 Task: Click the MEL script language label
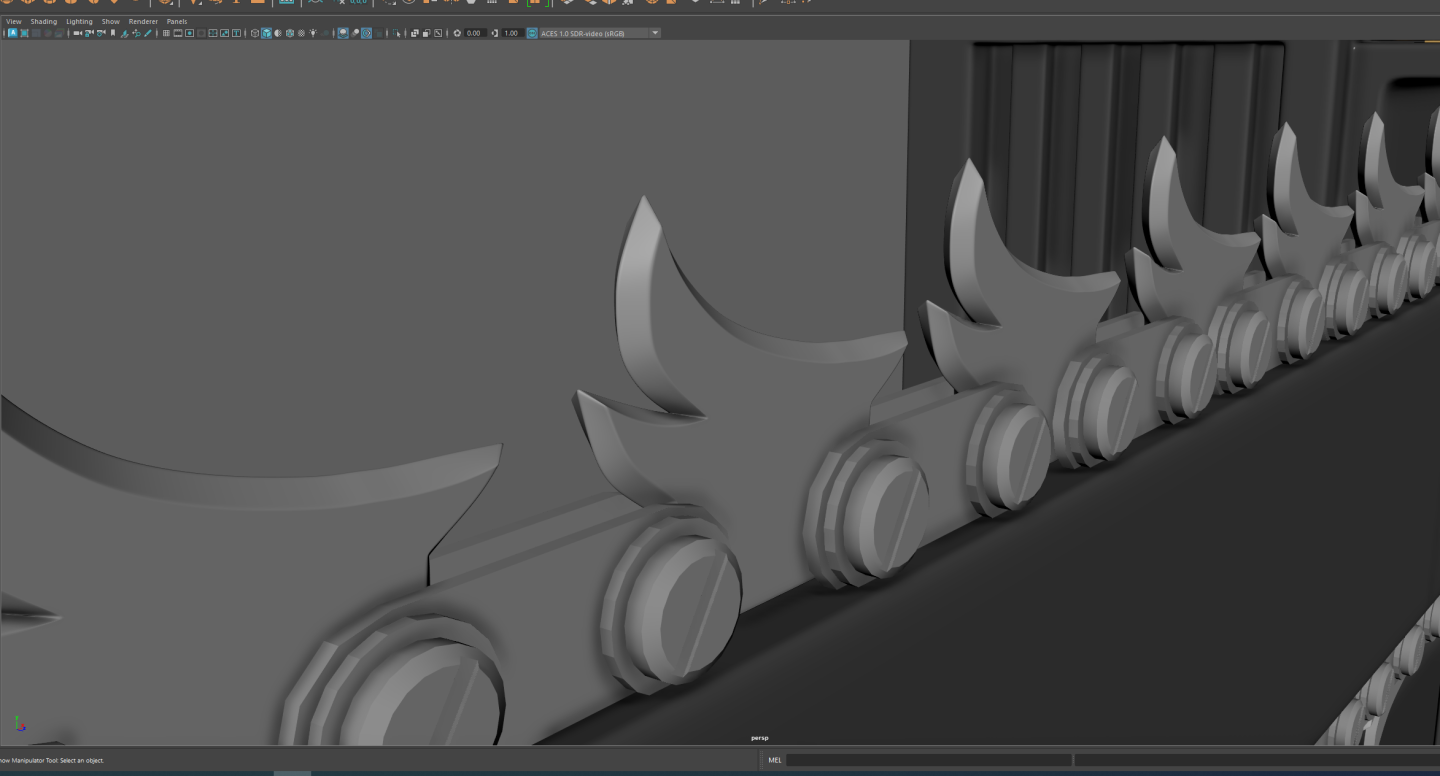[774, 760]
